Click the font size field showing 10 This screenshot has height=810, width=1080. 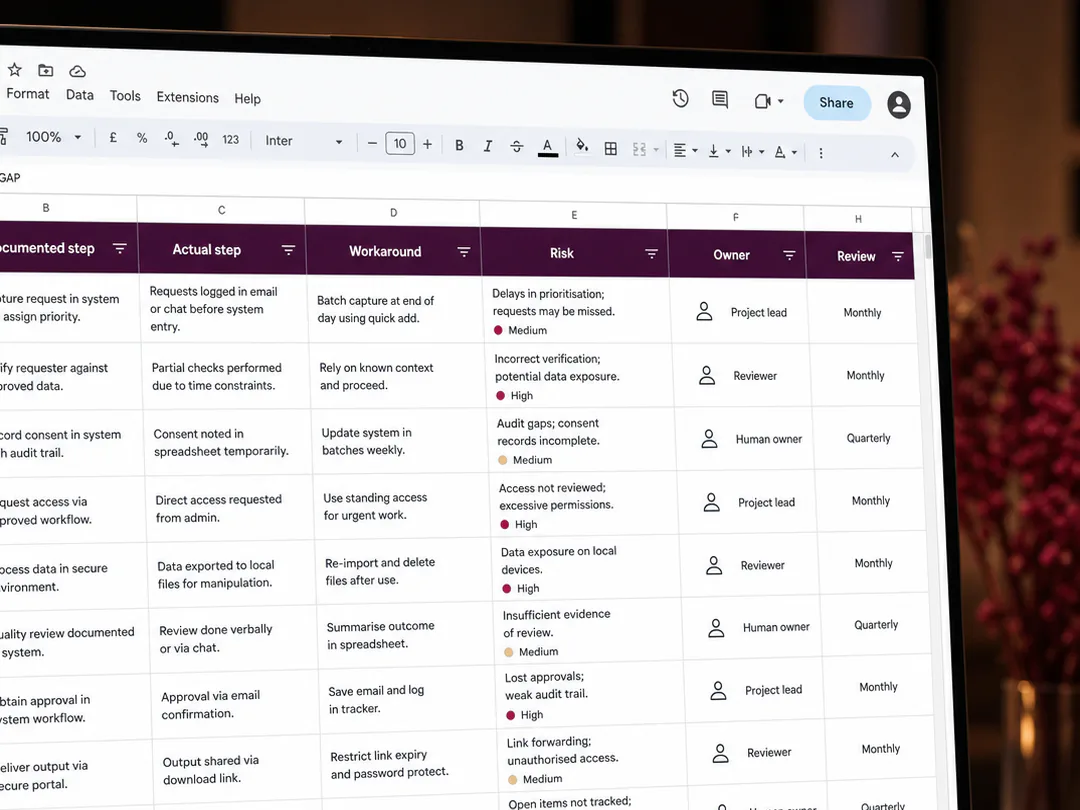click(400, 143)
